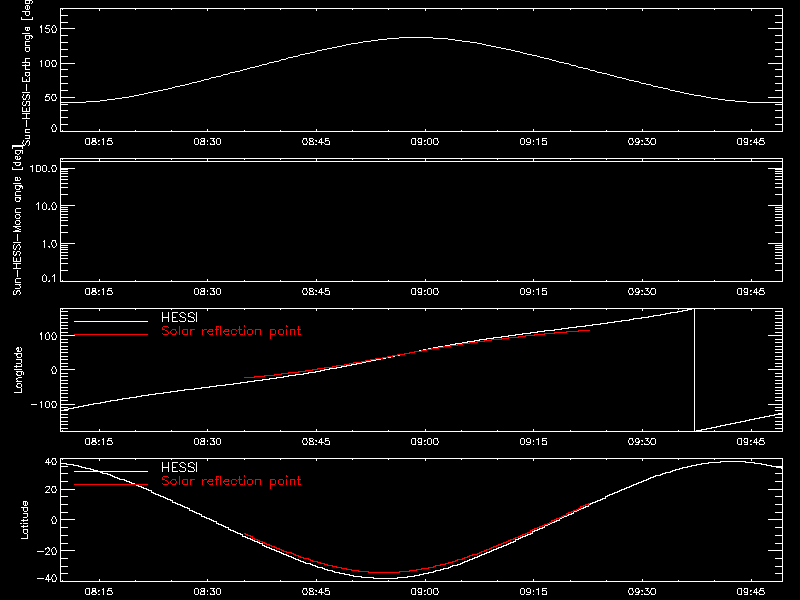The image size is (800, 600).
Task: Click the vertical longitude wrap-around line
Action: click(694, 370)
